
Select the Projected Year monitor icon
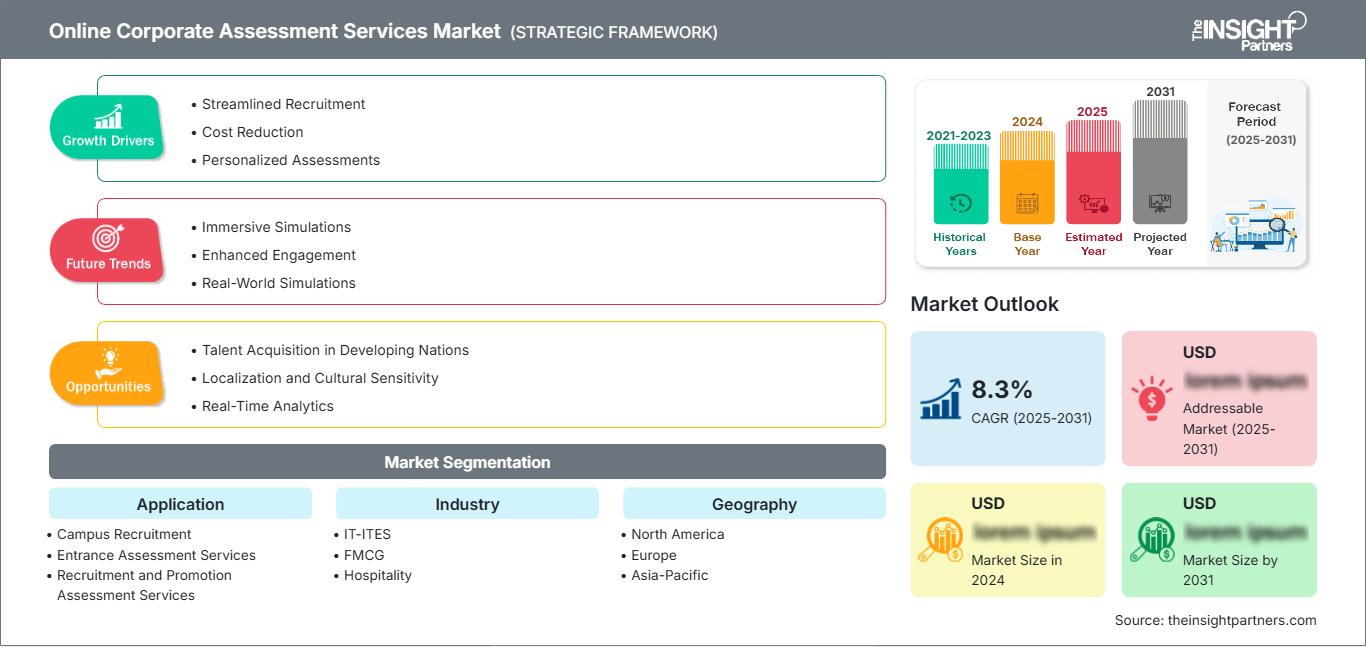pos(1160,203)
